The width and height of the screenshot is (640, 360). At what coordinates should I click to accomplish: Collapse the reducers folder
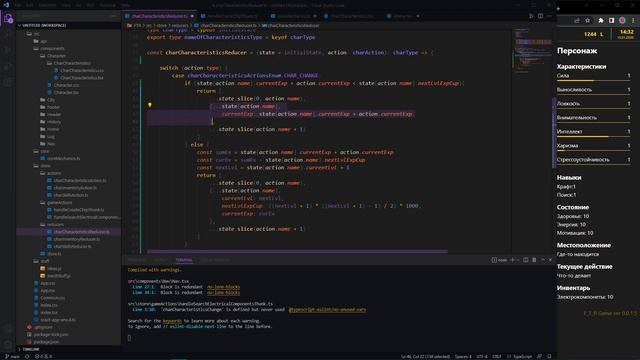point(52,224)
